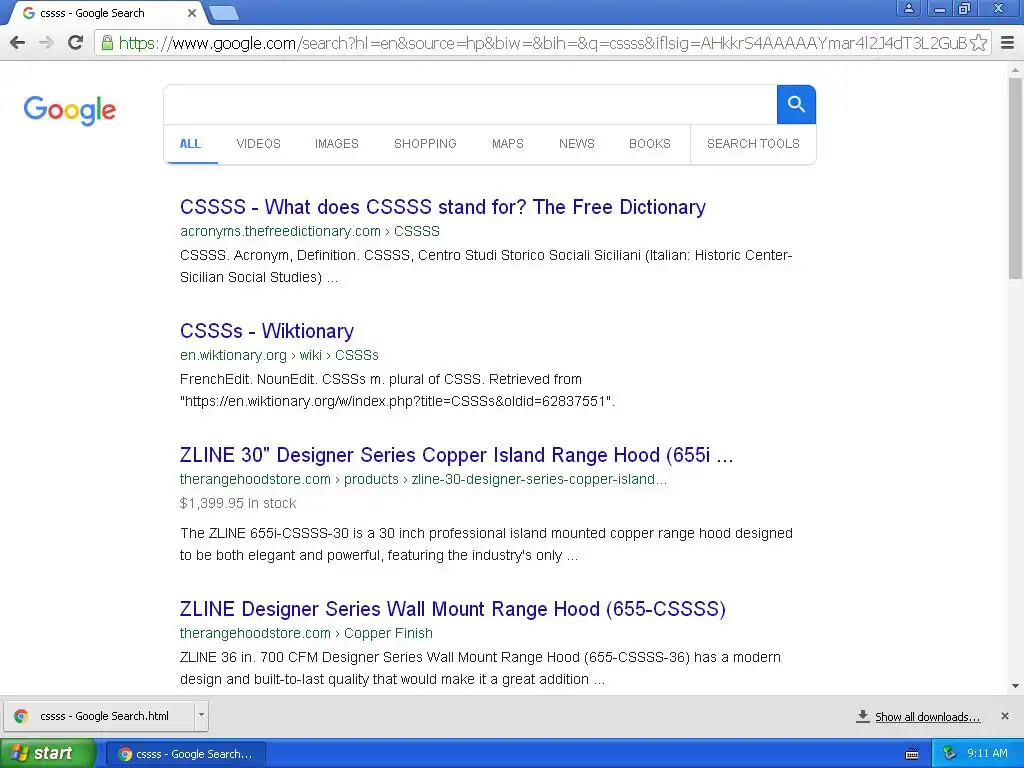Image resolution: width=1024 pixels, height=768 pixels.
Task: Click acronyms.thefreedictionary.com breadcrumb
Action: (310, 231)
